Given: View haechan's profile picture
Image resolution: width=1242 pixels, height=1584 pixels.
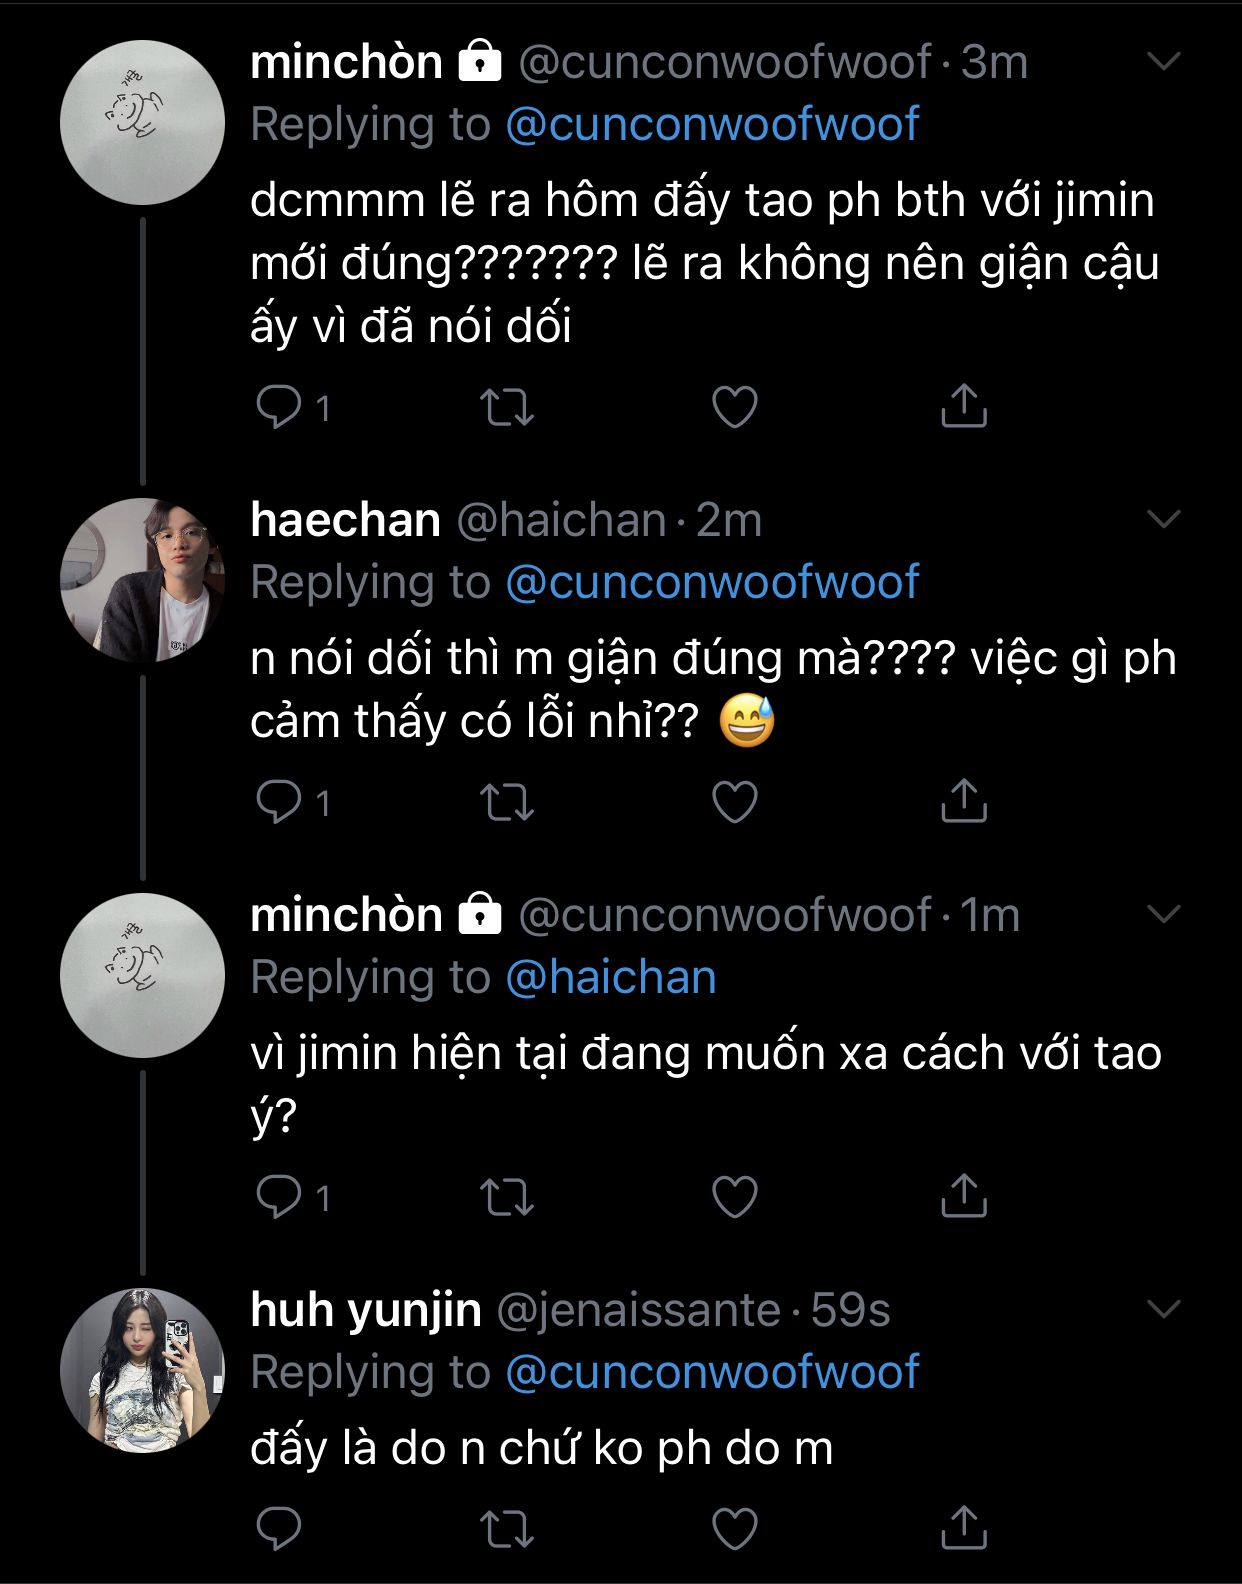Looking at the screenshot, I should pos(143,580).
